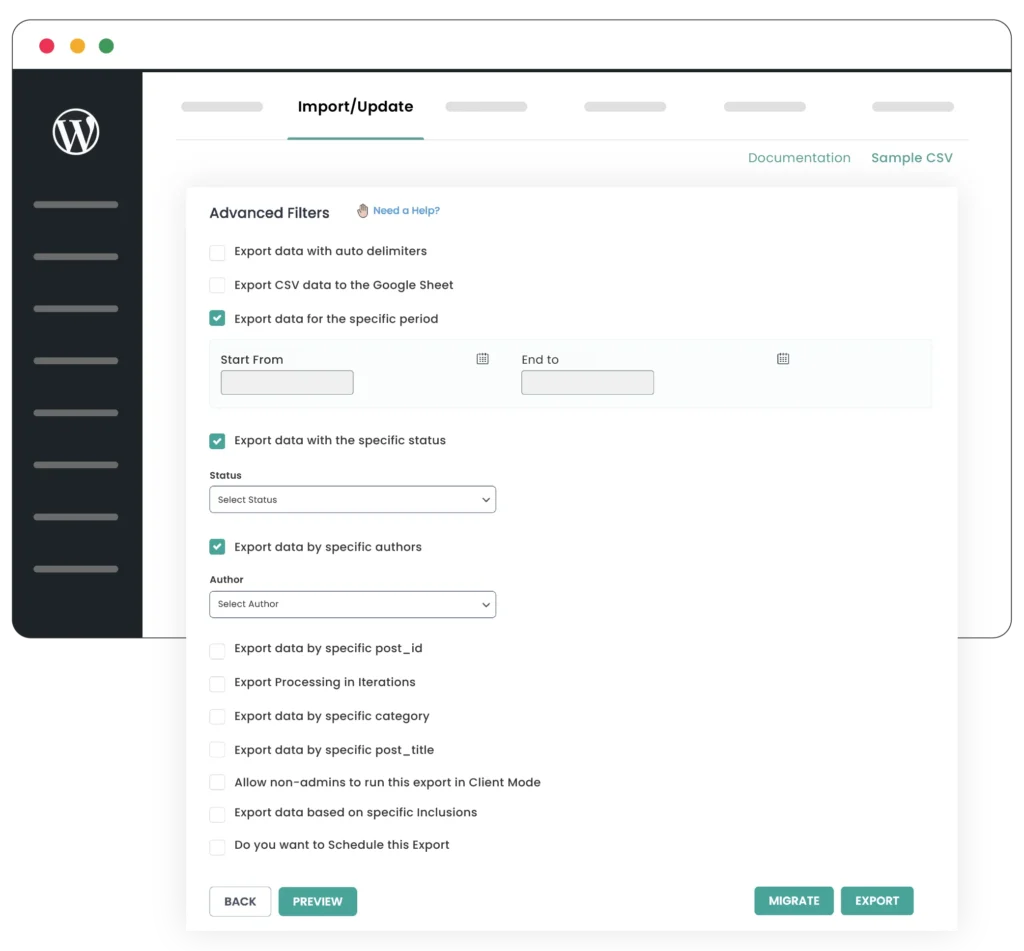Open the Documentation link
The height and width of the screenshot is (951, 1024).
(799, 158)
